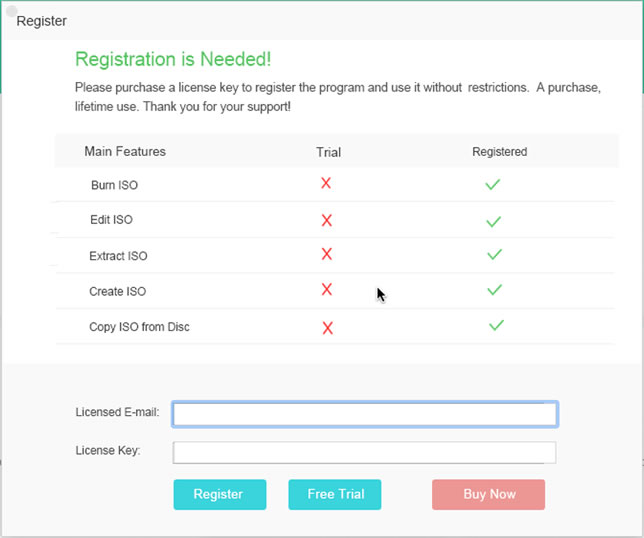Screen dimensions: 644x538
Task: Click the Trial column header
Action: [329, 152]
